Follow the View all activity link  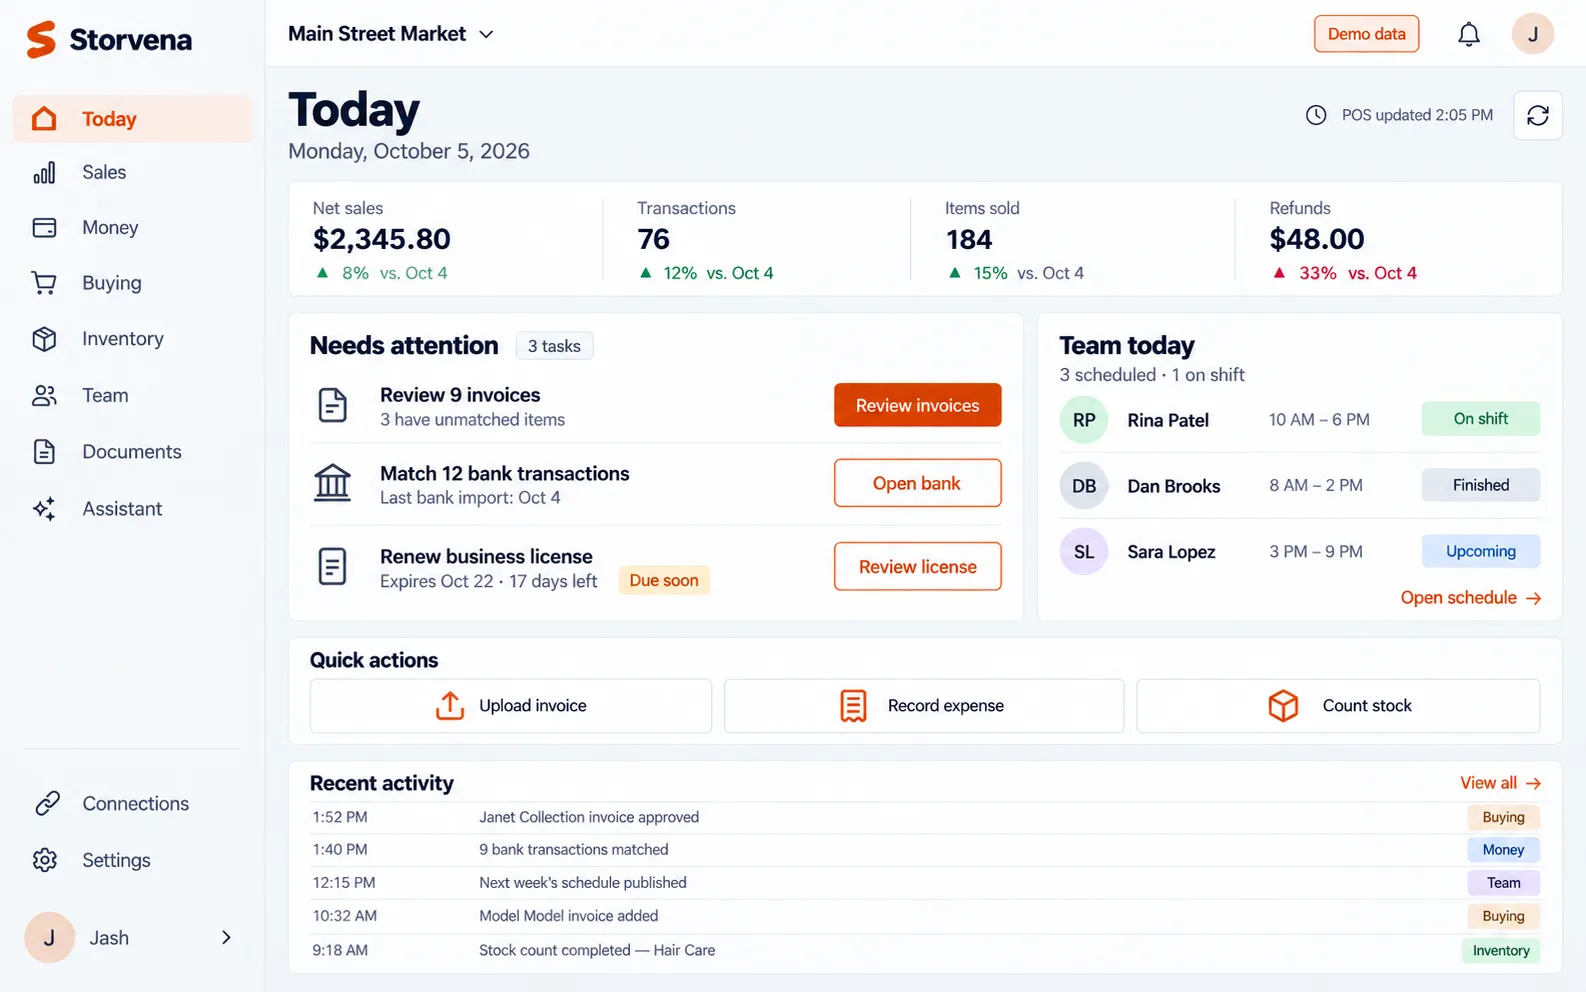point(1500,783)
